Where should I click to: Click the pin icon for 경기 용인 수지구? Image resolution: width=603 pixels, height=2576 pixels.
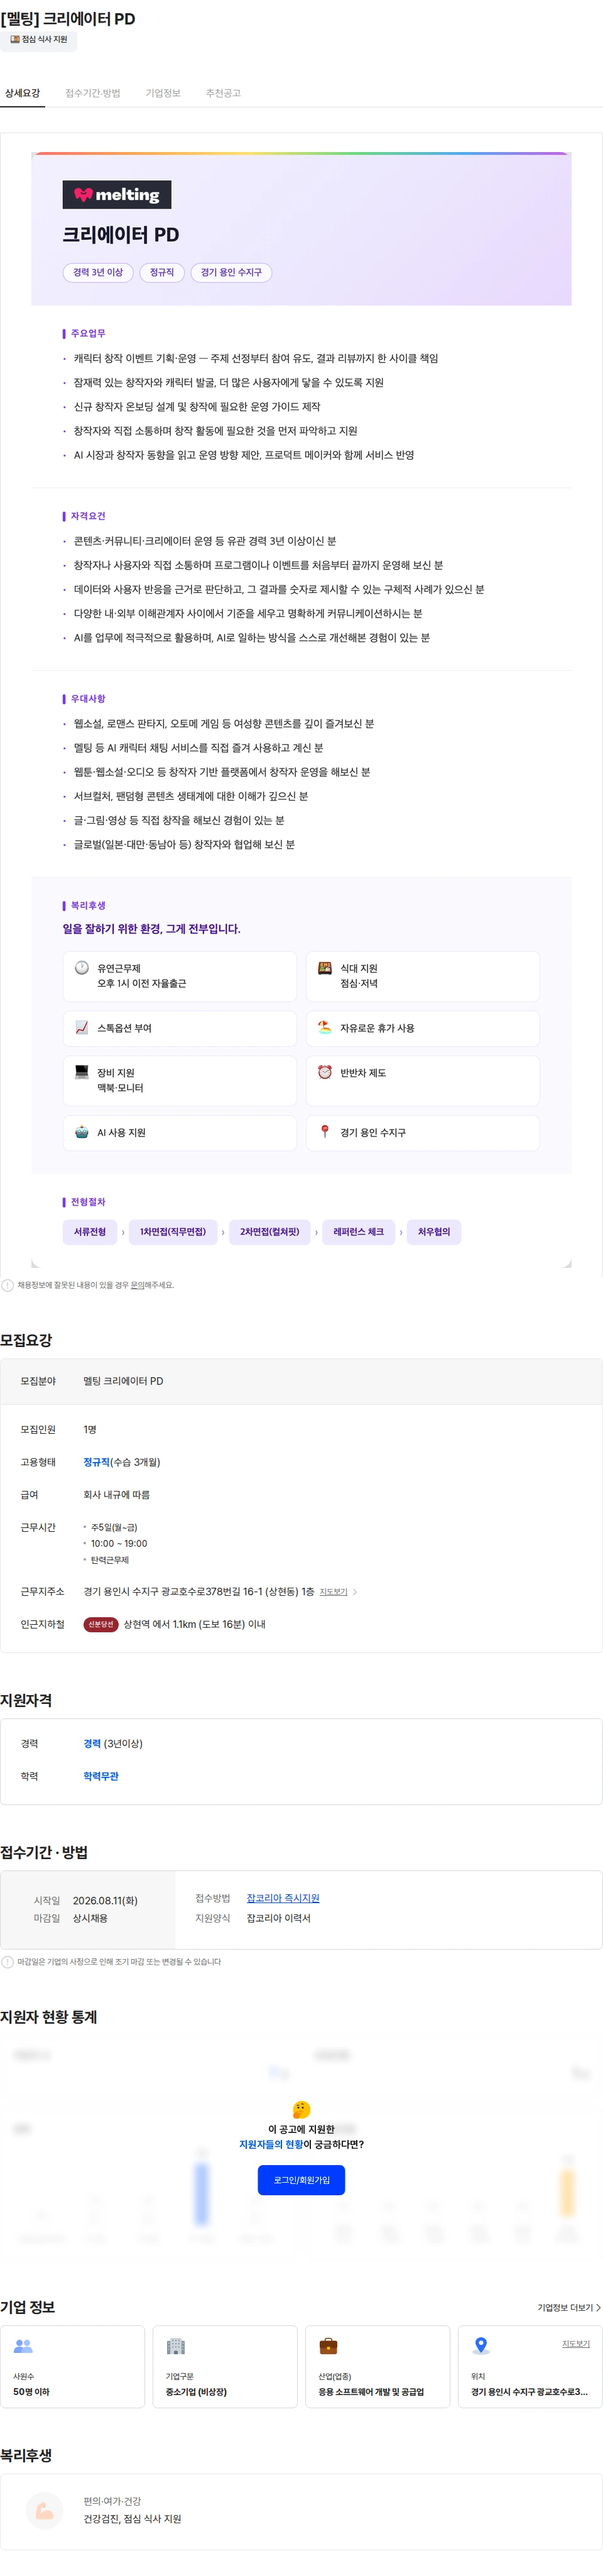point(325,1132)
